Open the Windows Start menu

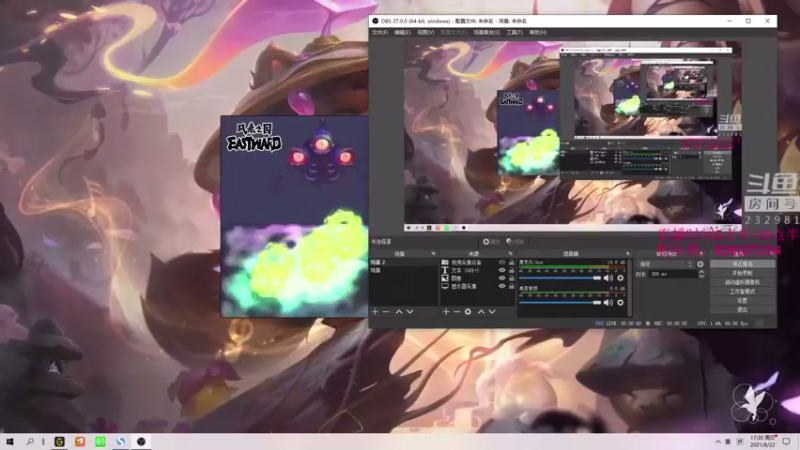[10, 441]
